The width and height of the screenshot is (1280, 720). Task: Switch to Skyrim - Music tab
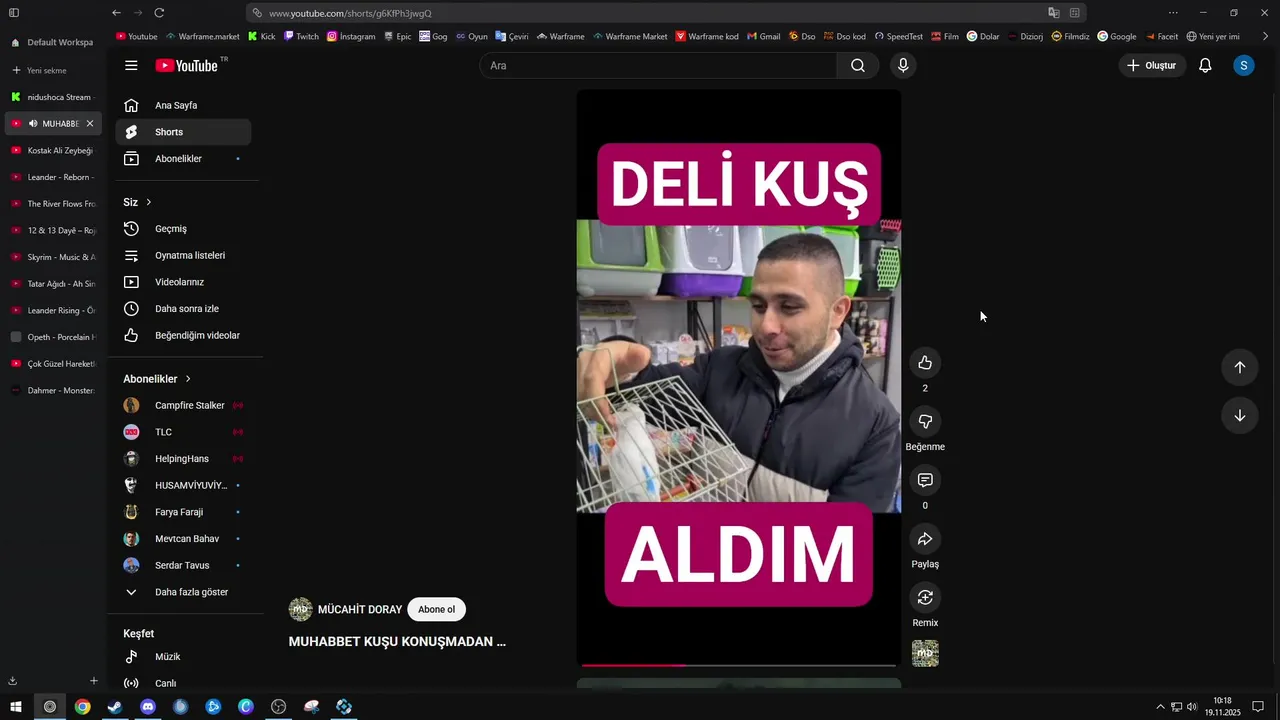tap(52, 257)
